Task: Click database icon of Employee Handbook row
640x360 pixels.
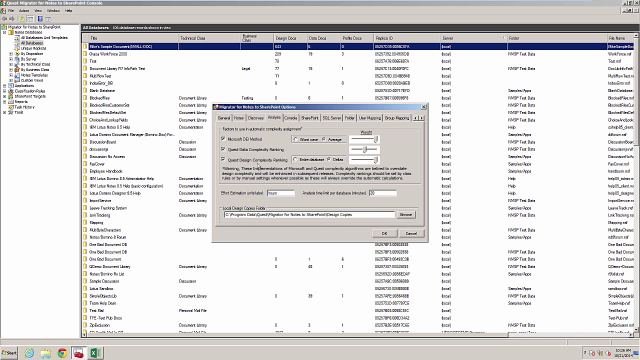Action: click(x=85, y=171)
